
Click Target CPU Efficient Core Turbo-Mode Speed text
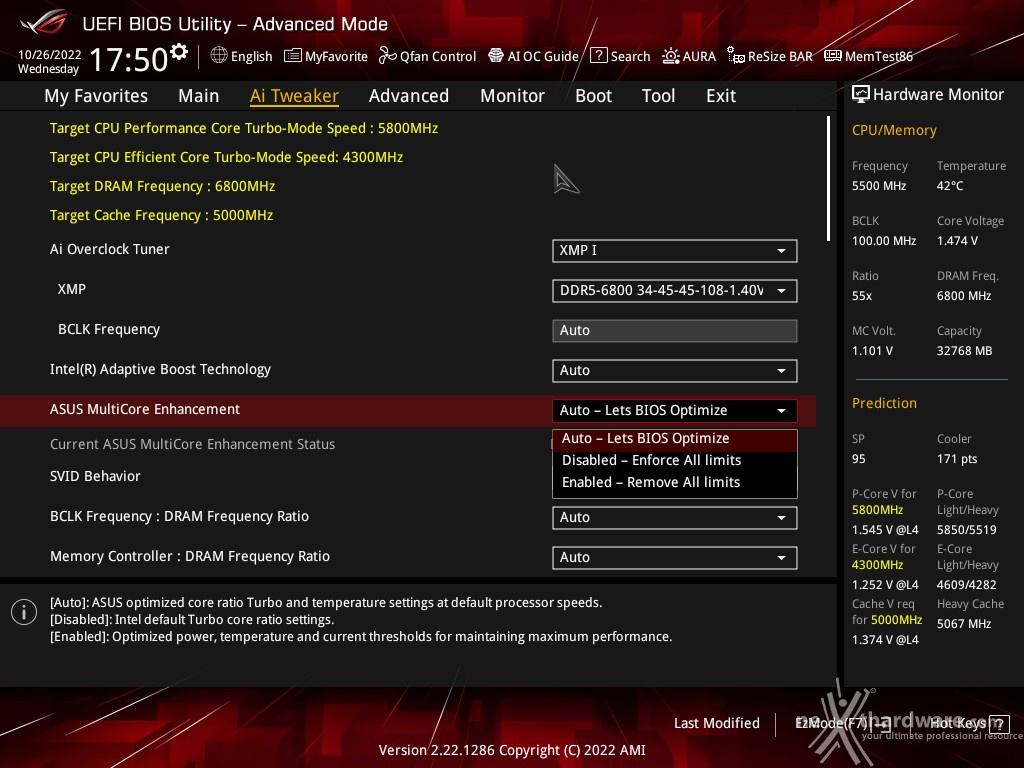click(226, 157)
